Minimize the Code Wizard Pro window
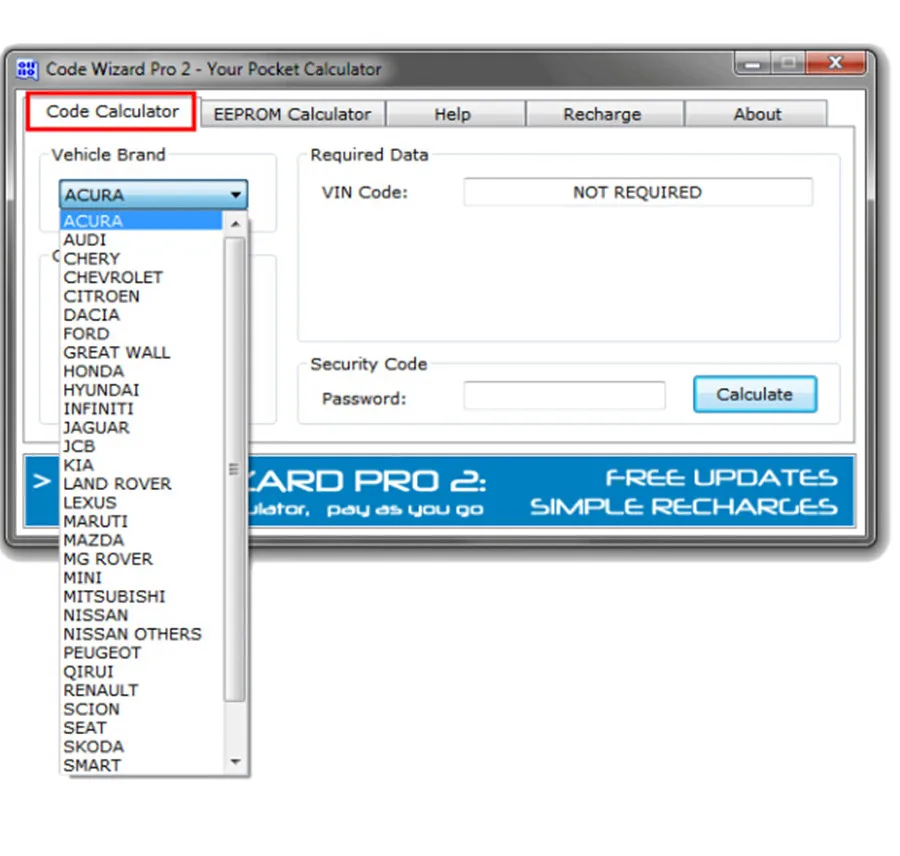 click(752, 63)
